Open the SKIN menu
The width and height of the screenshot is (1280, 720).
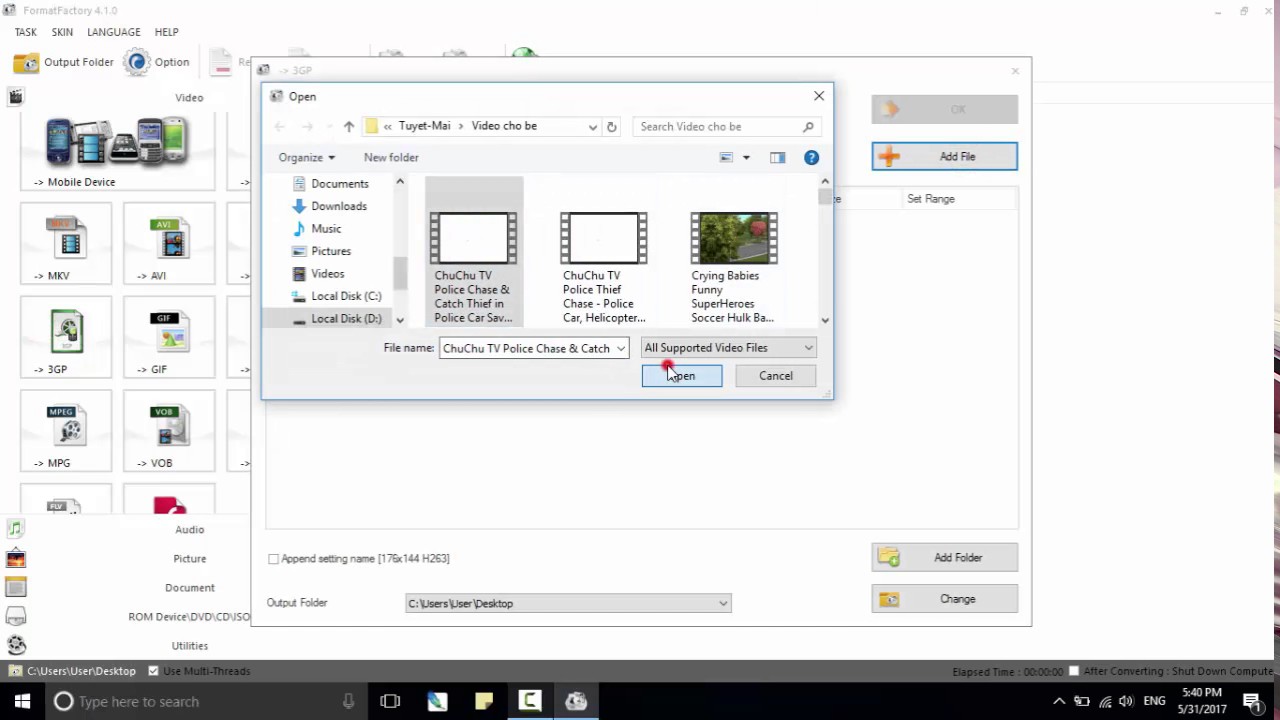[x=62, y=32]
